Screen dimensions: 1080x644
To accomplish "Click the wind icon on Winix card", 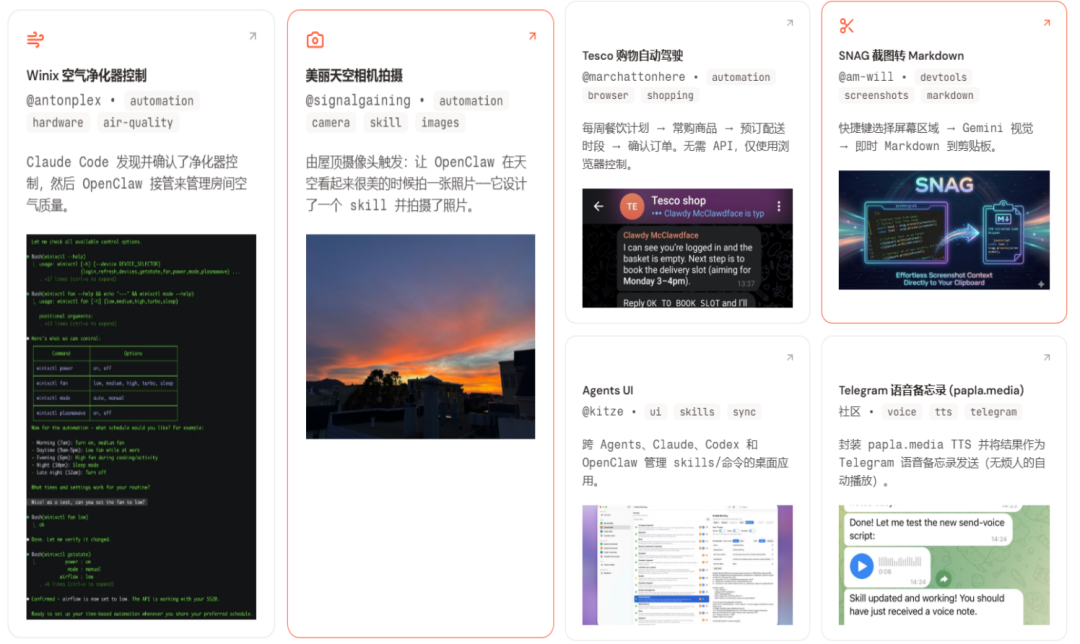I will tap(35, 40).
